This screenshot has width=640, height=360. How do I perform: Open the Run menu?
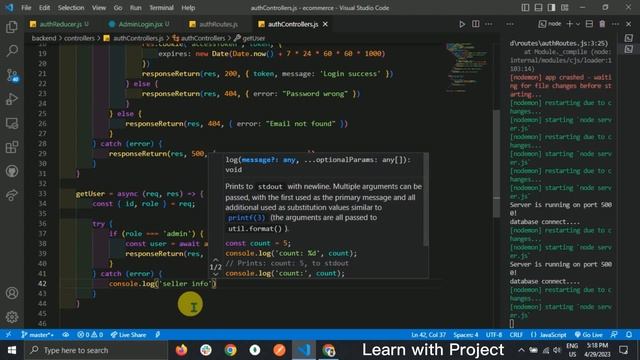click(x=136, y=8)
